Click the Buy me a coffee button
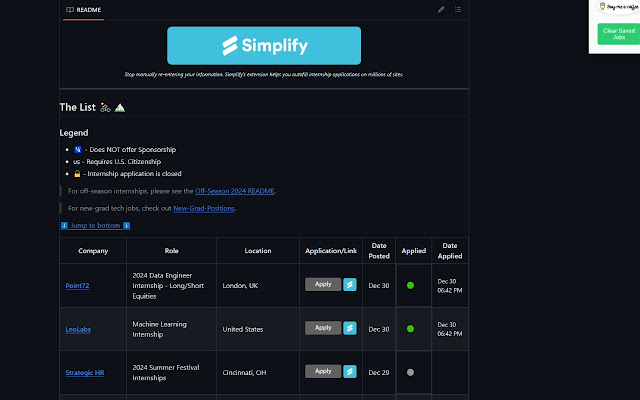This screenshot has width=640, height=400. point(619,7)
